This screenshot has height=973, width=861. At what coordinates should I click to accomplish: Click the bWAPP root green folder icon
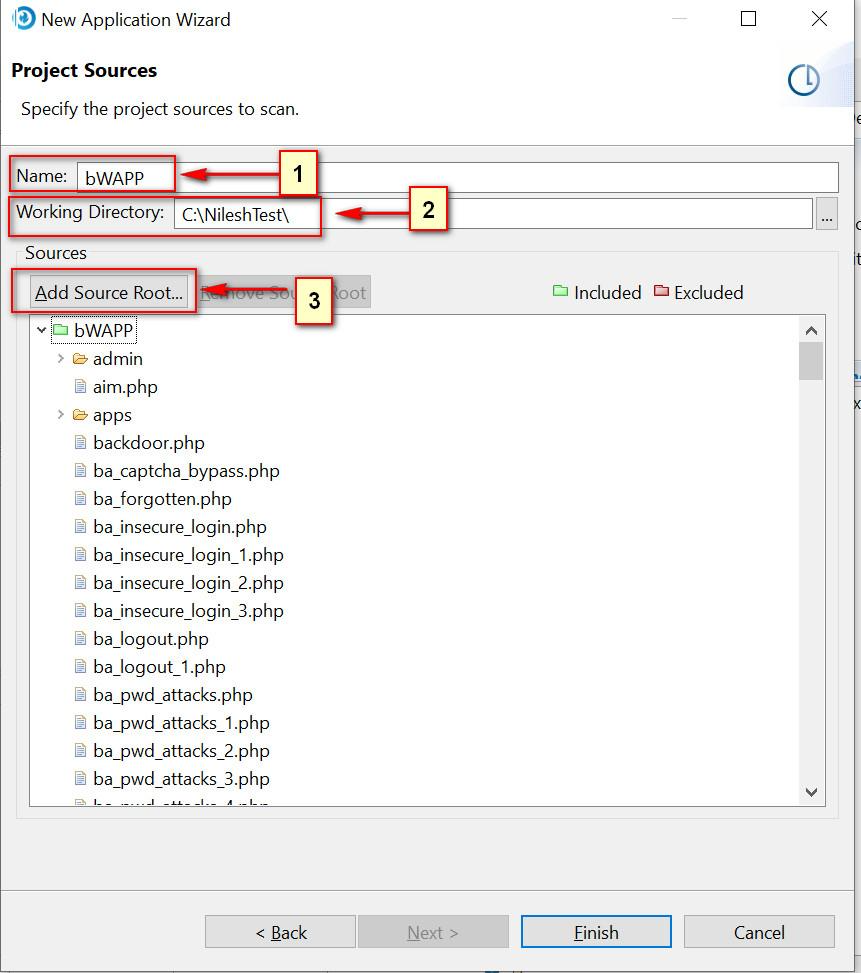63,329
